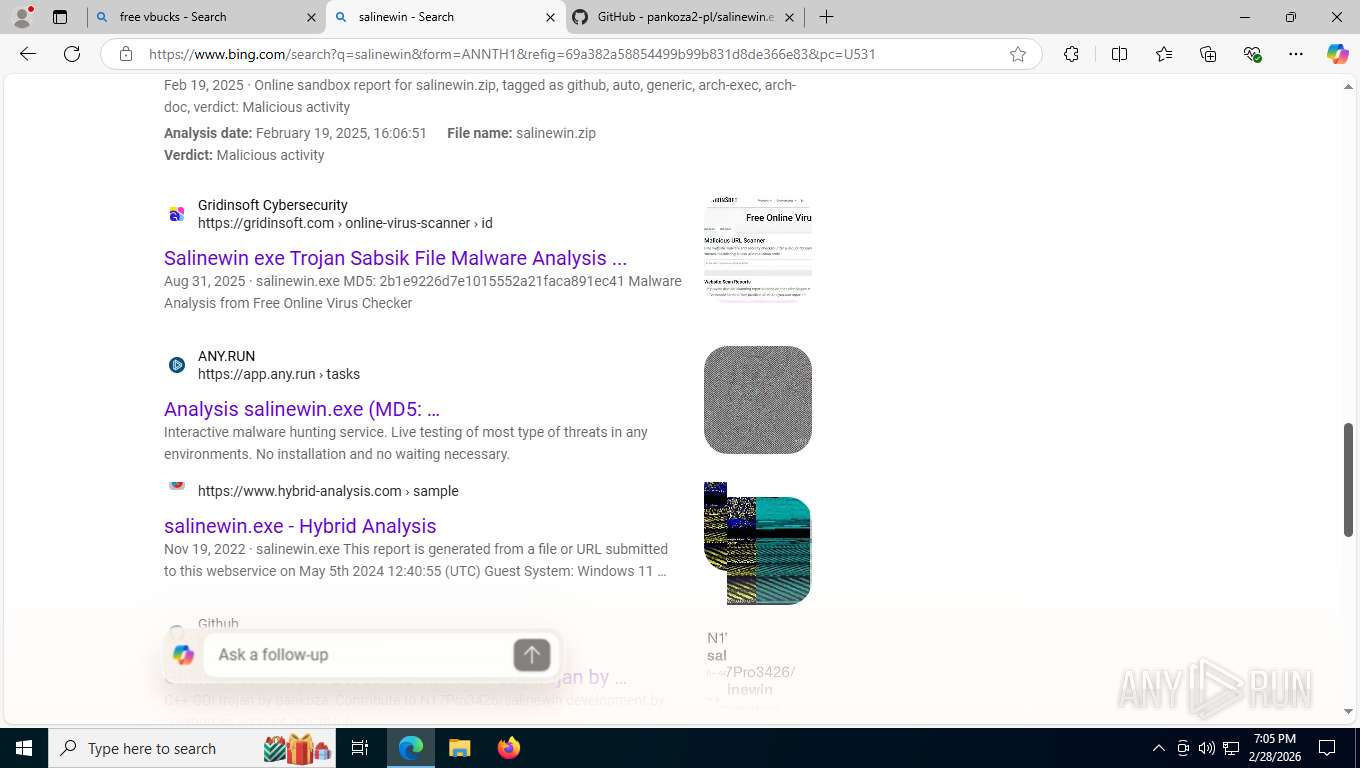Screen dimensions: 1360x768
Task: Click the address bar URL
Action: pos(512,54)
